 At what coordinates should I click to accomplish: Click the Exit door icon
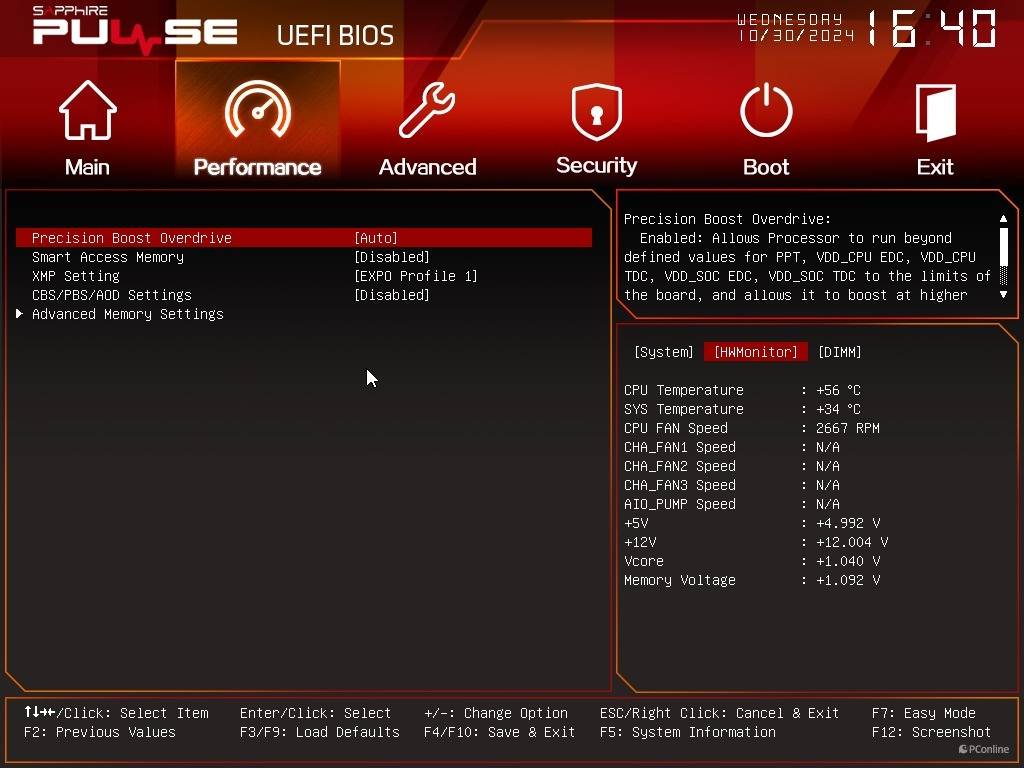point(935,112)
